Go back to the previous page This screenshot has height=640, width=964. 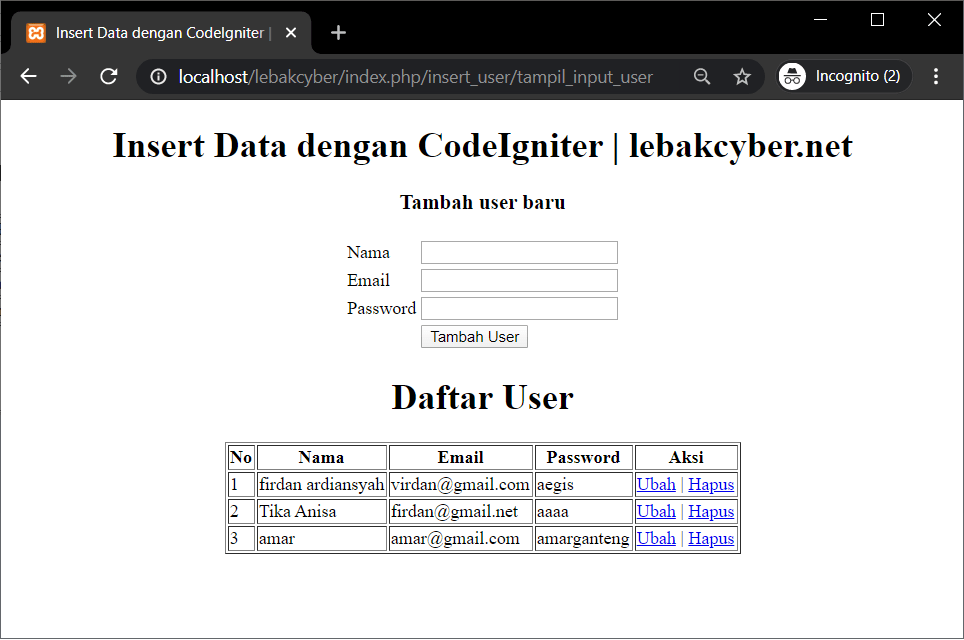[29, 76]
